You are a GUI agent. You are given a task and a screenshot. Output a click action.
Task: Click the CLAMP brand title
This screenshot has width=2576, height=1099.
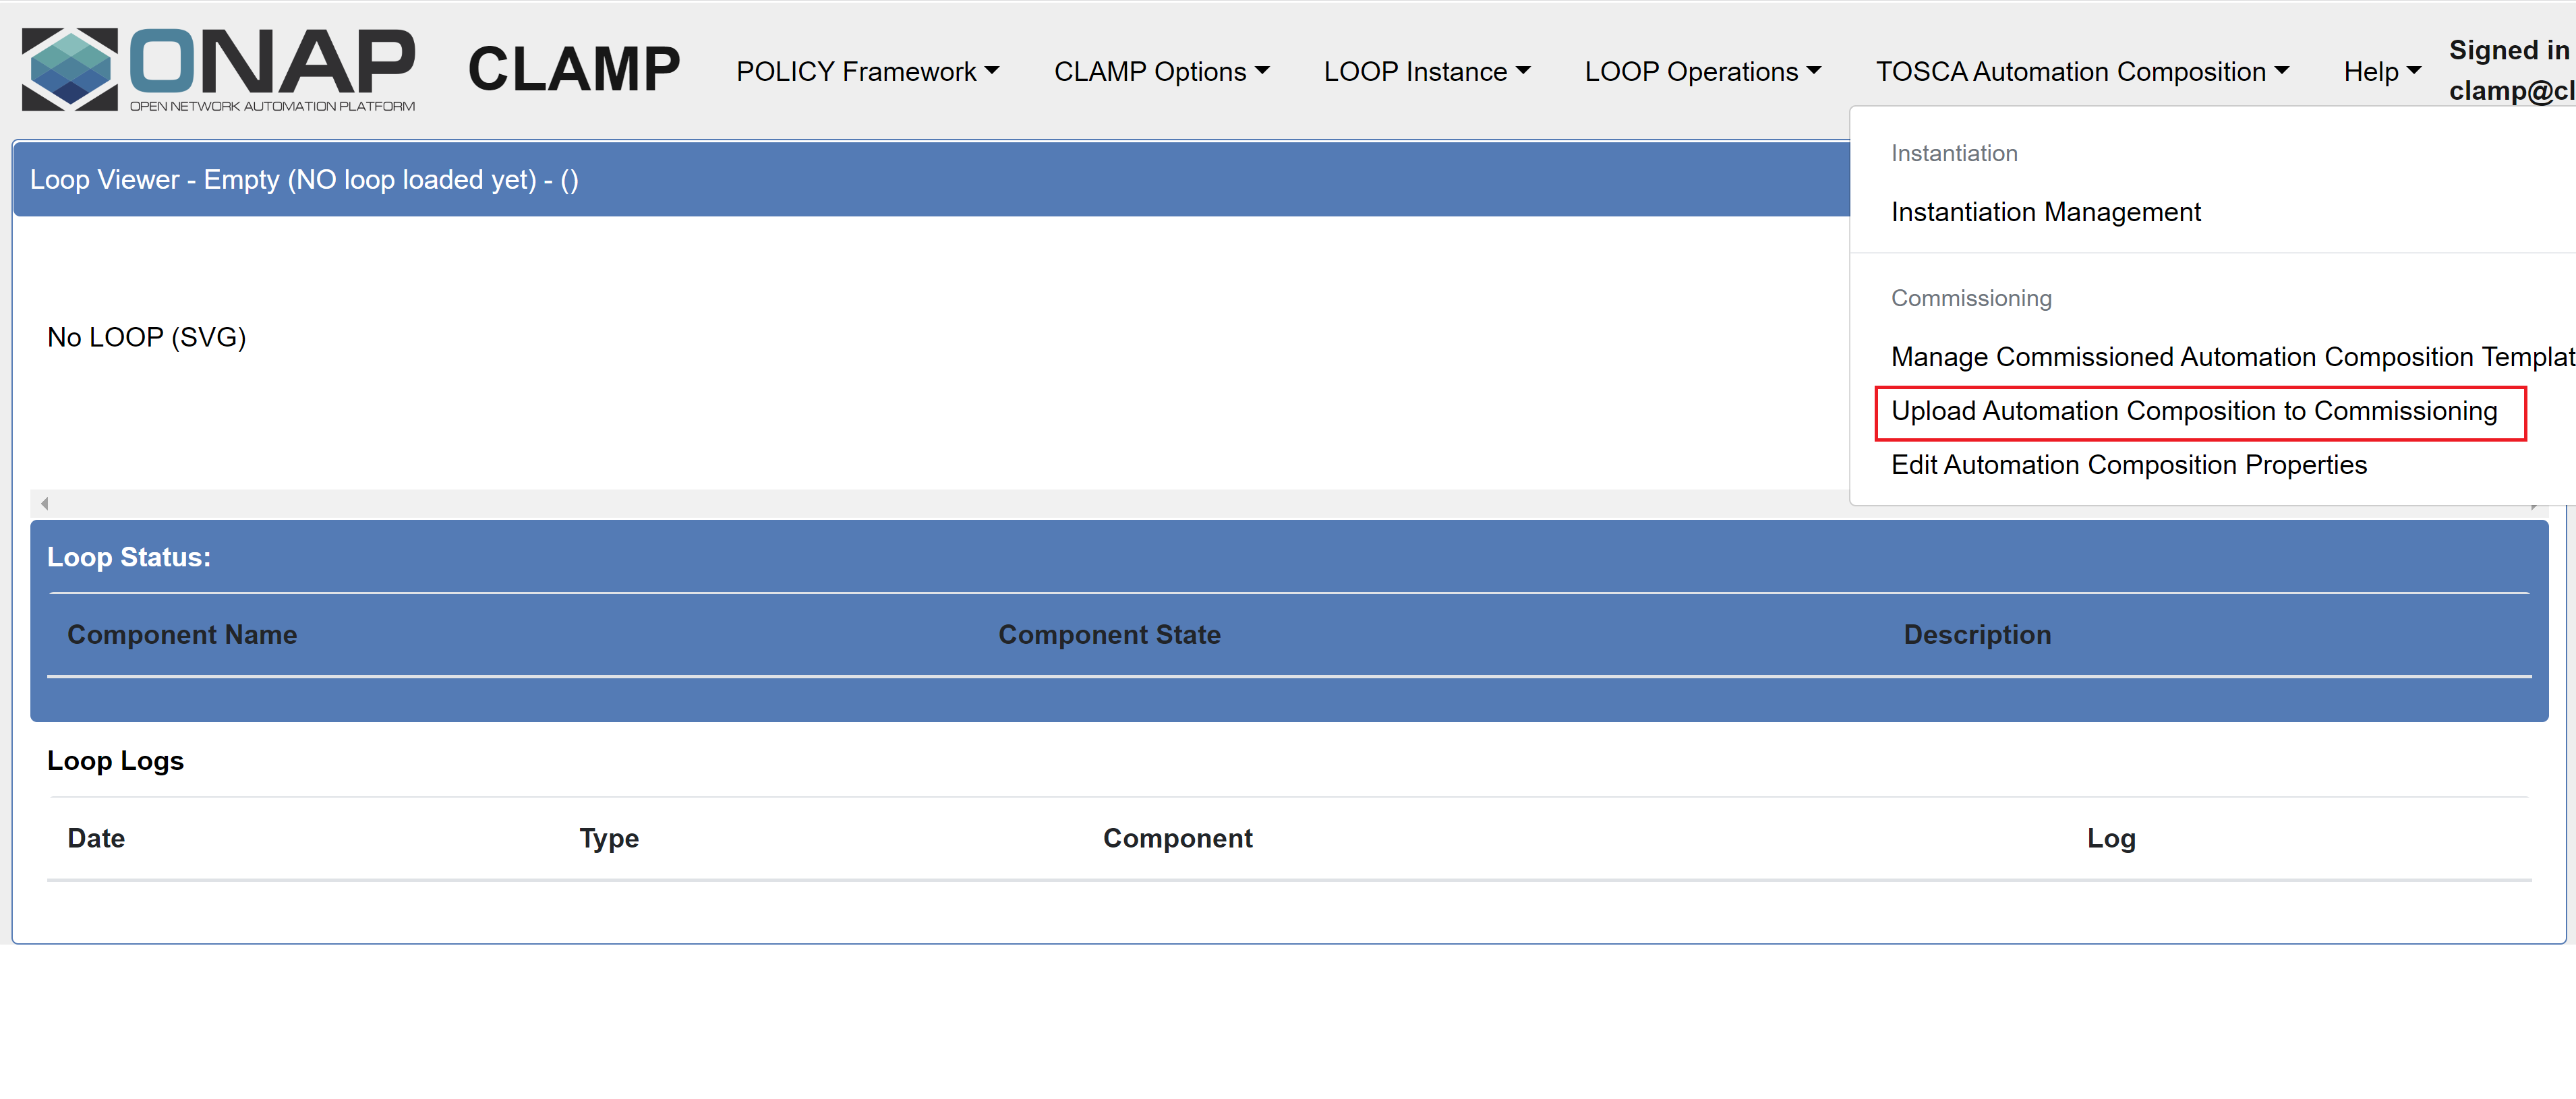click(574, 69)
